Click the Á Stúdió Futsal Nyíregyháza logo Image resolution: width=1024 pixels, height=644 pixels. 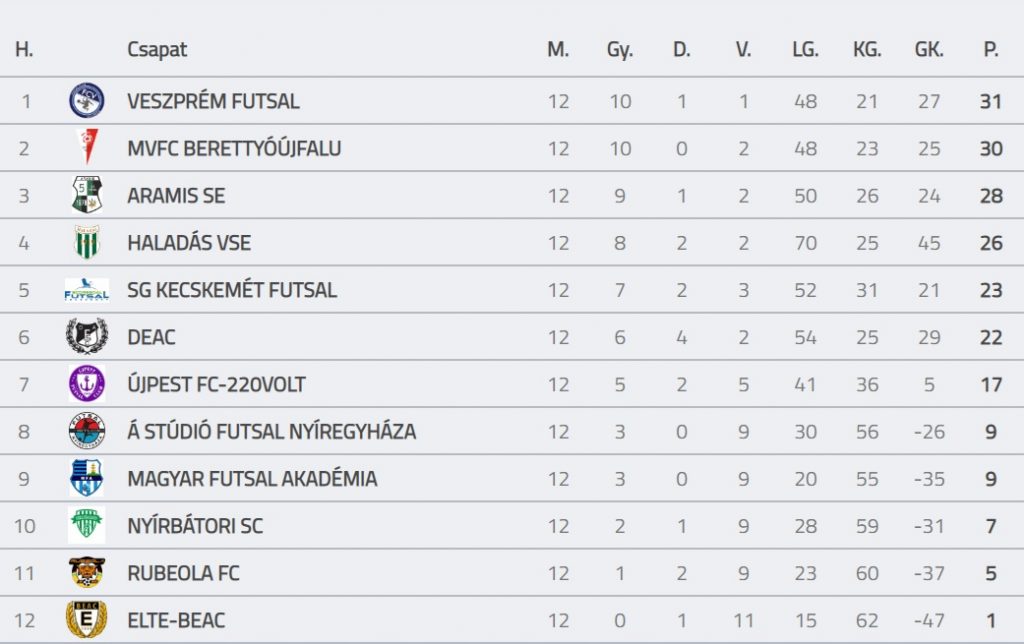click(x=86, y=432)
